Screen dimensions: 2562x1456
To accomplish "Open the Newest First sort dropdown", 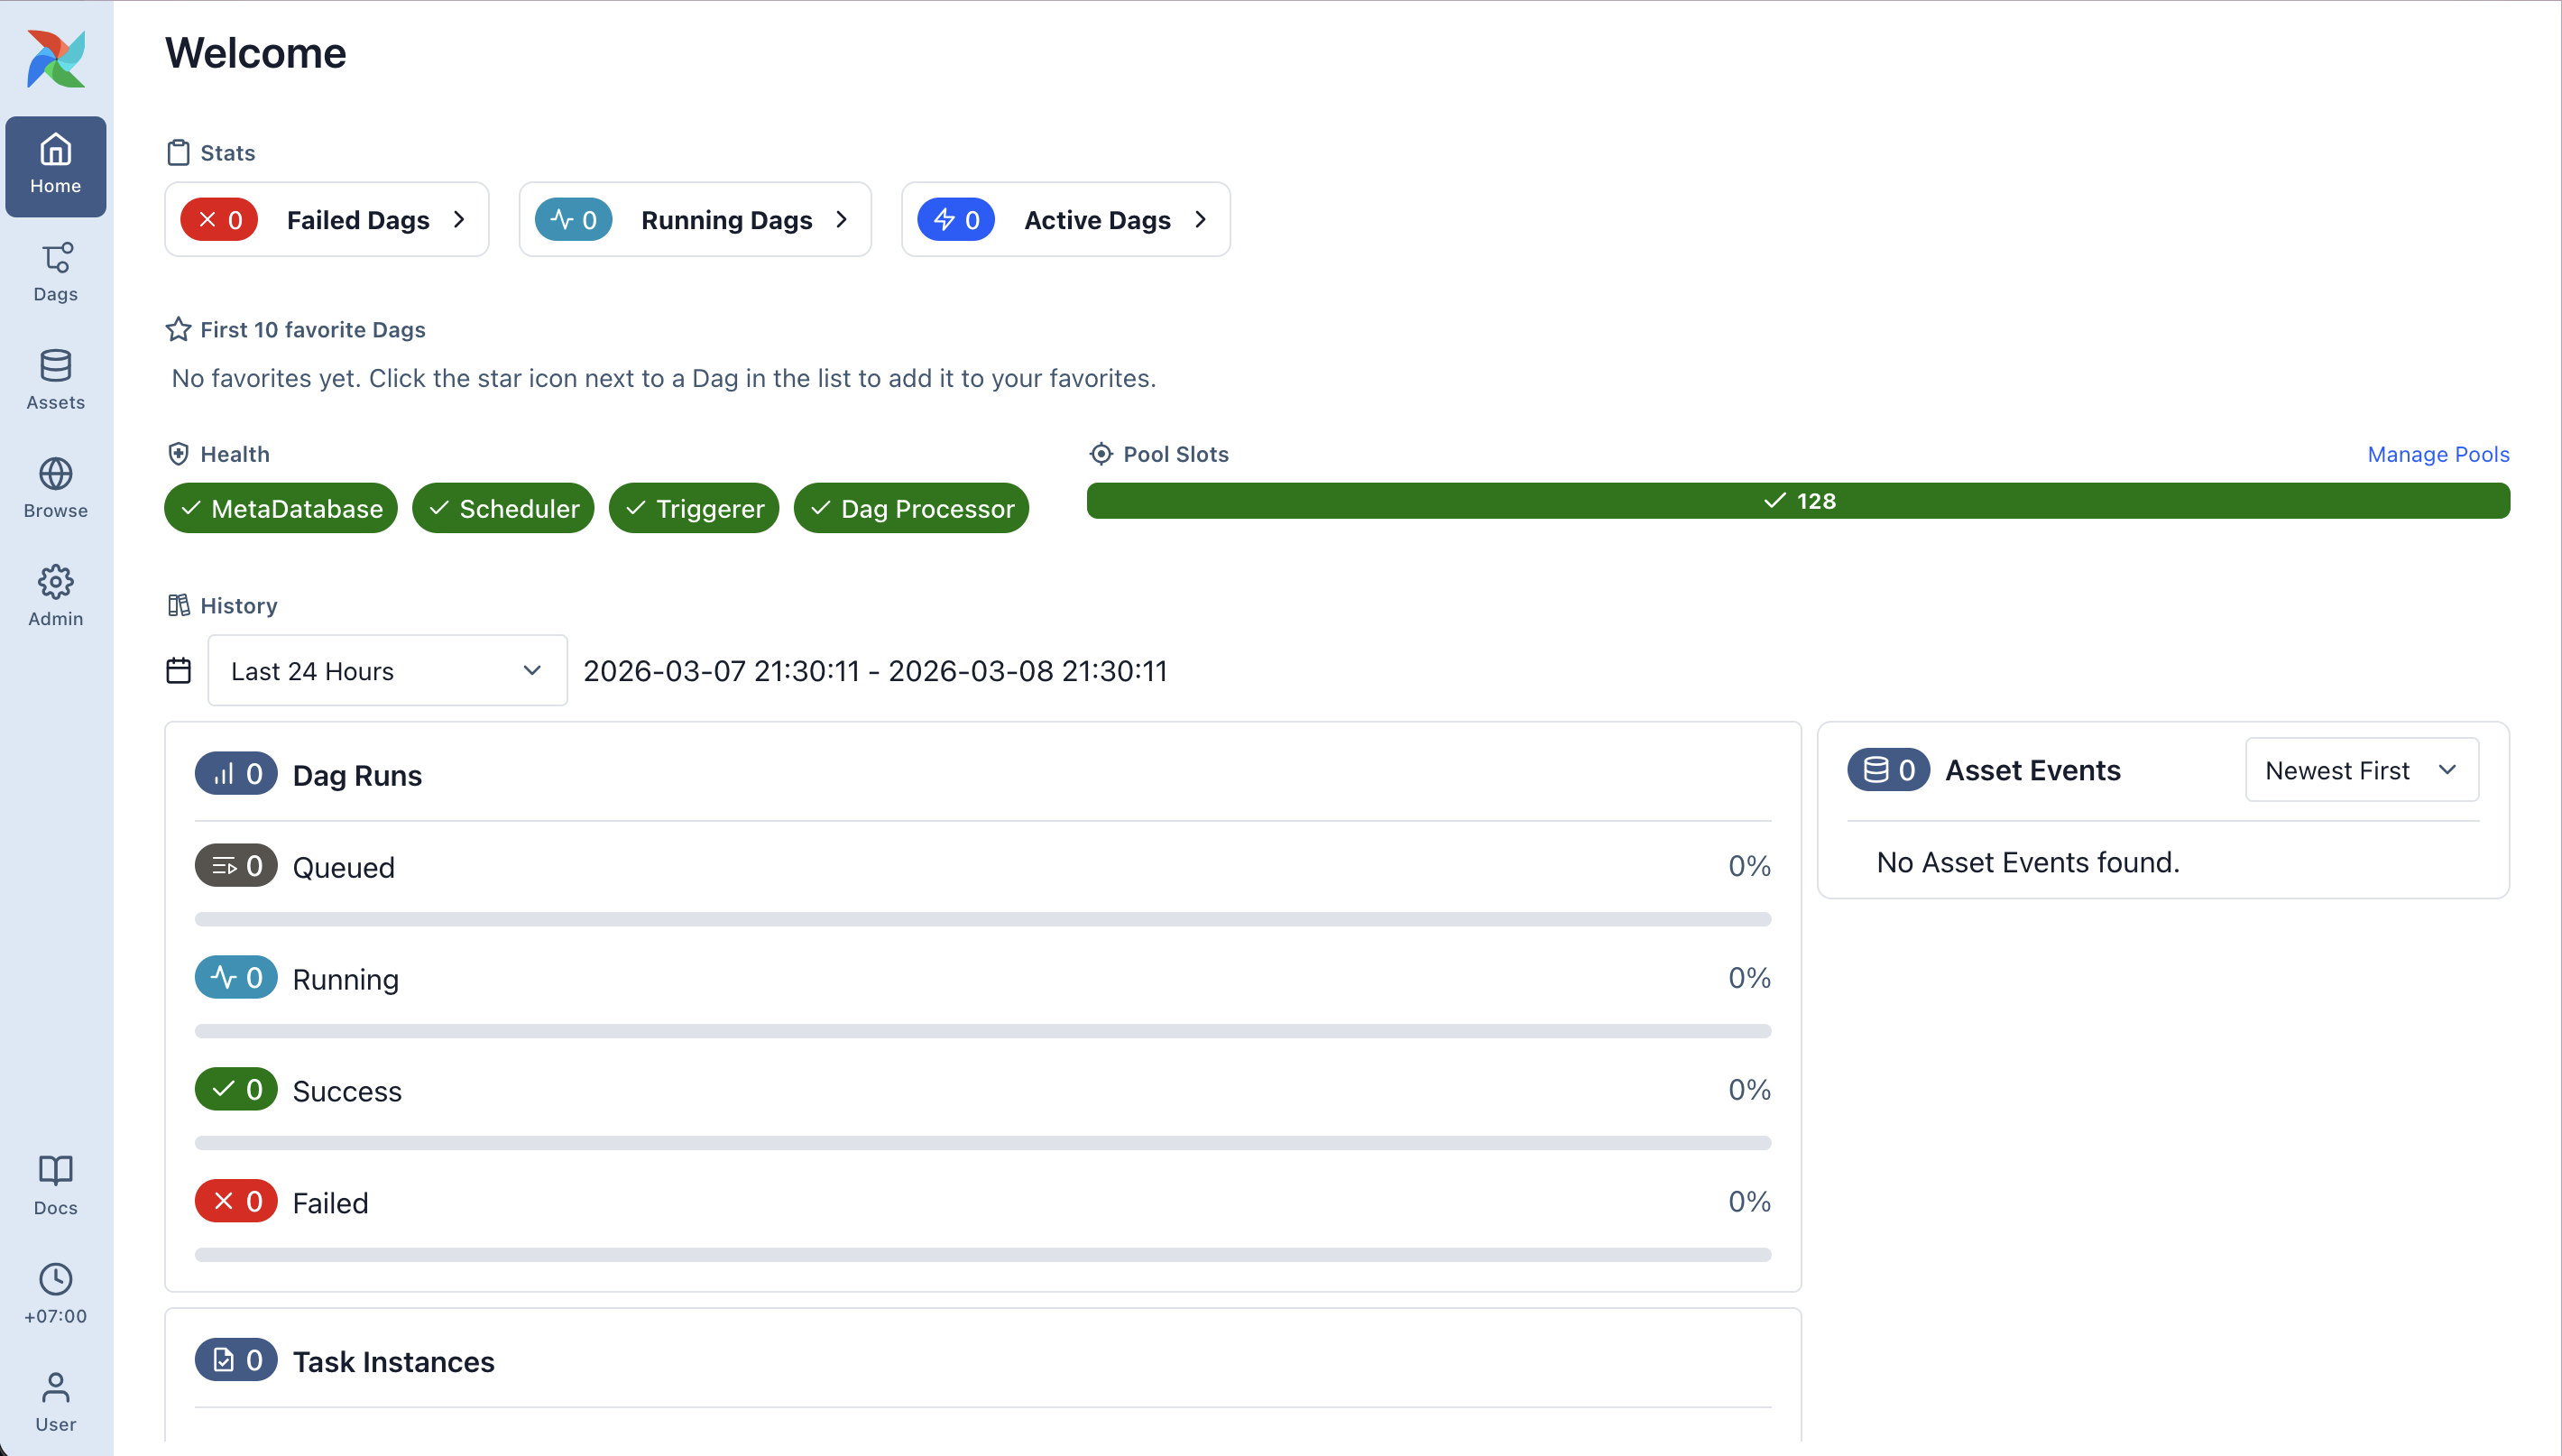I will [x=2361, y=770].
